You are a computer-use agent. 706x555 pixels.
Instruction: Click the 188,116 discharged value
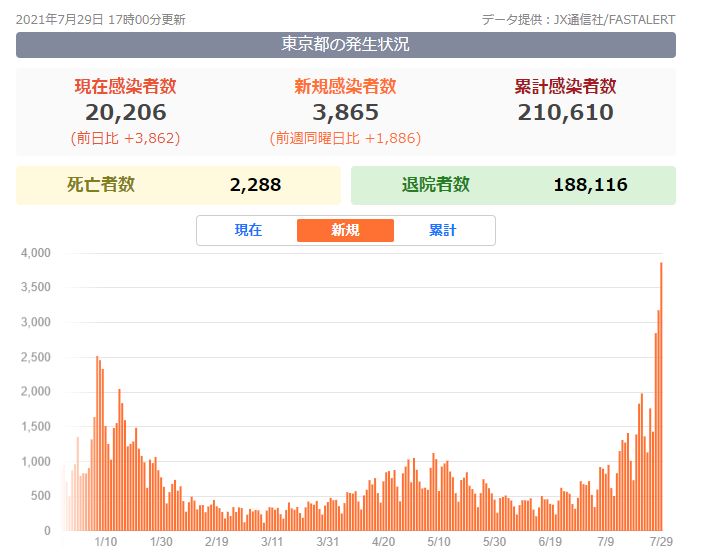[x=590, y=185]
